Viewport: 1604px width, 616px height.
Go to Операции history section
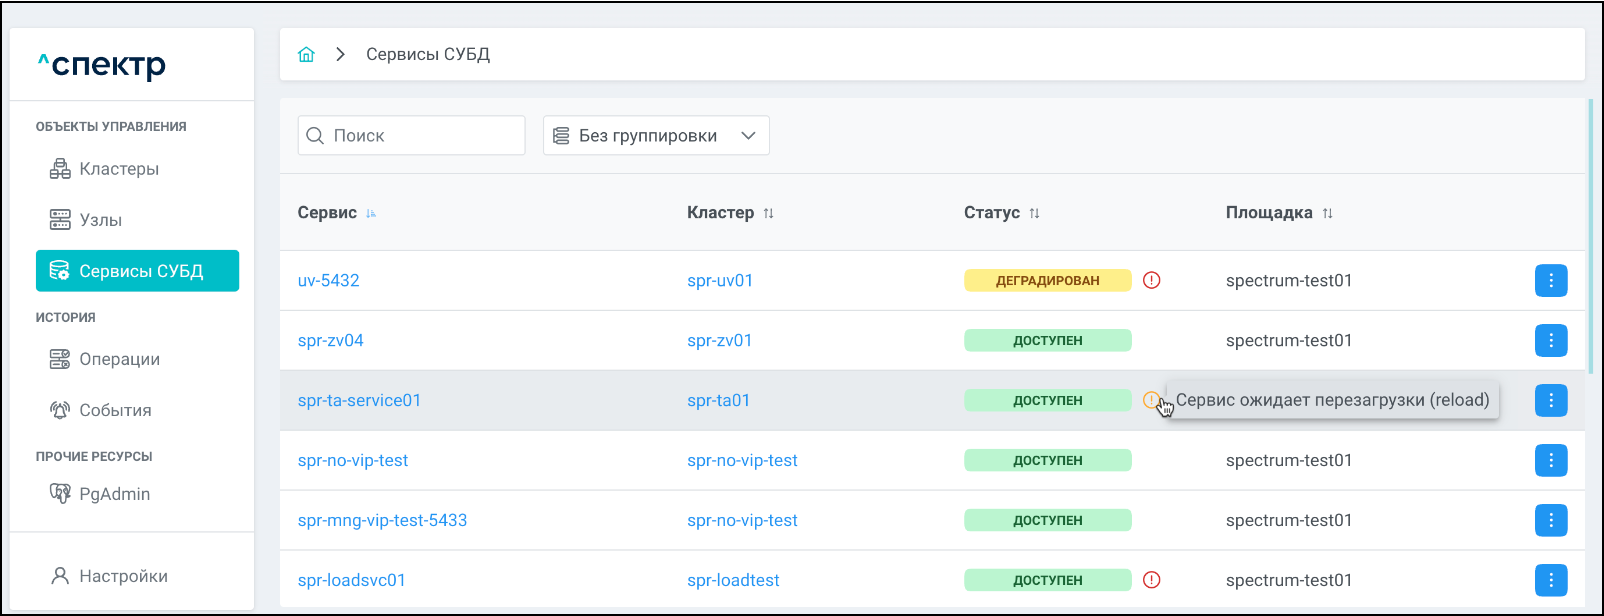click(119, 359)
